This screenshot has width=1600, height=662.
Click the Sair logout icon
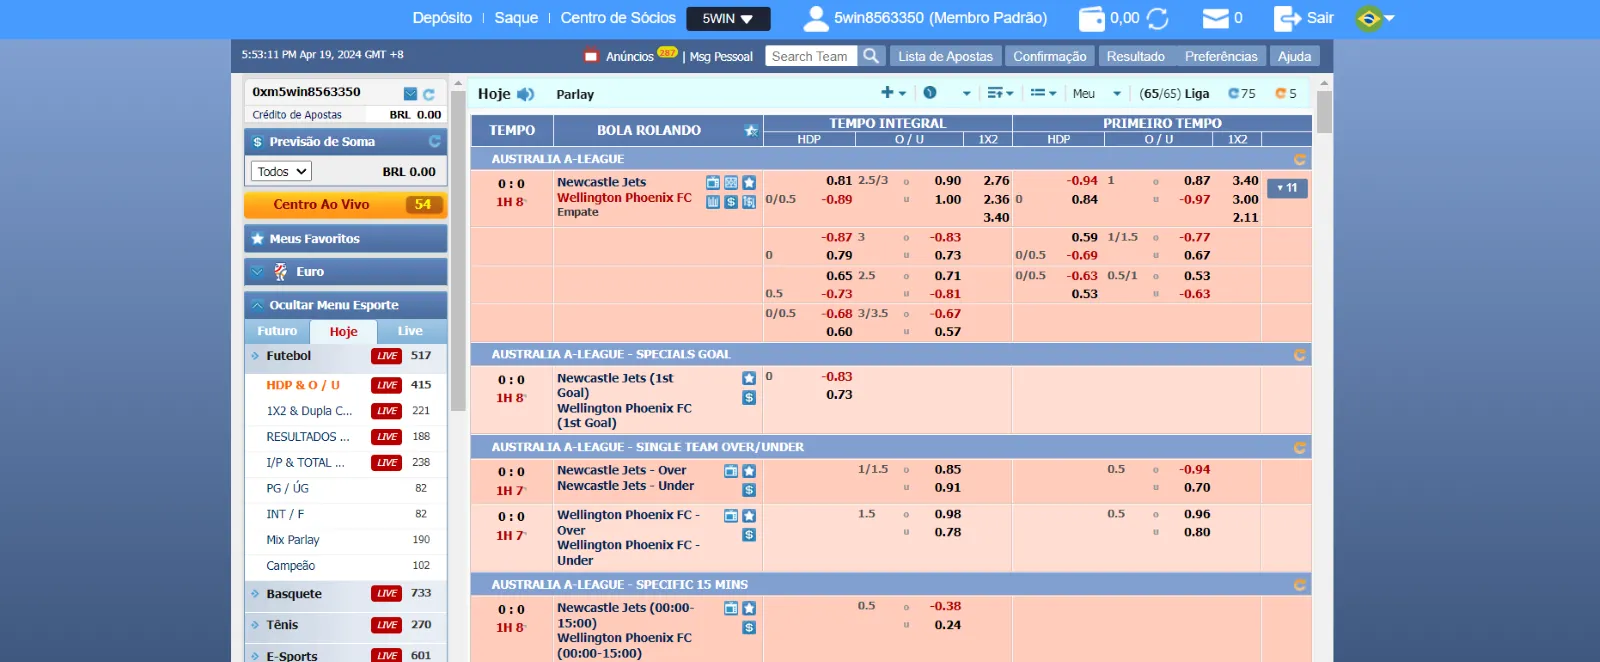1286,18
